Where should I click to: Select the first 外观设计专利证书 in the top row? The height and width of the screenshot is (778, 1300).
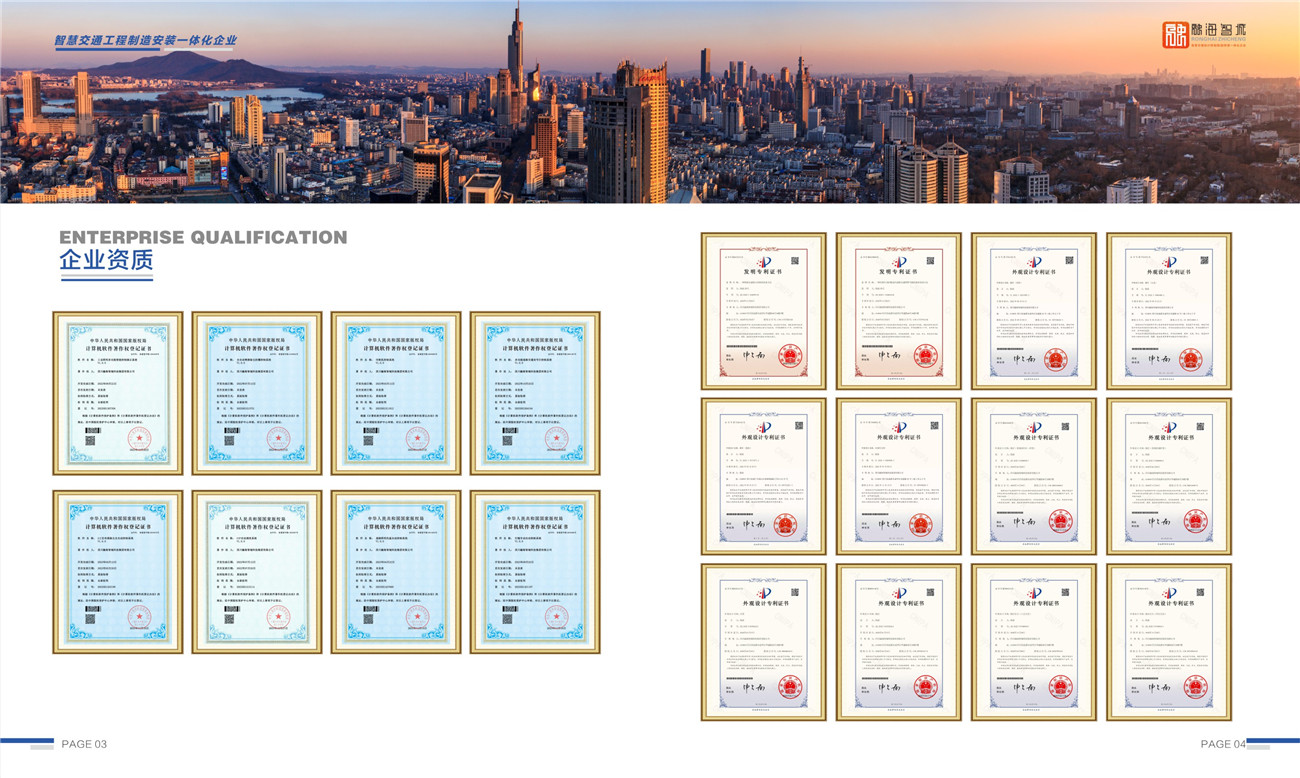click(x=1033, y=311)
